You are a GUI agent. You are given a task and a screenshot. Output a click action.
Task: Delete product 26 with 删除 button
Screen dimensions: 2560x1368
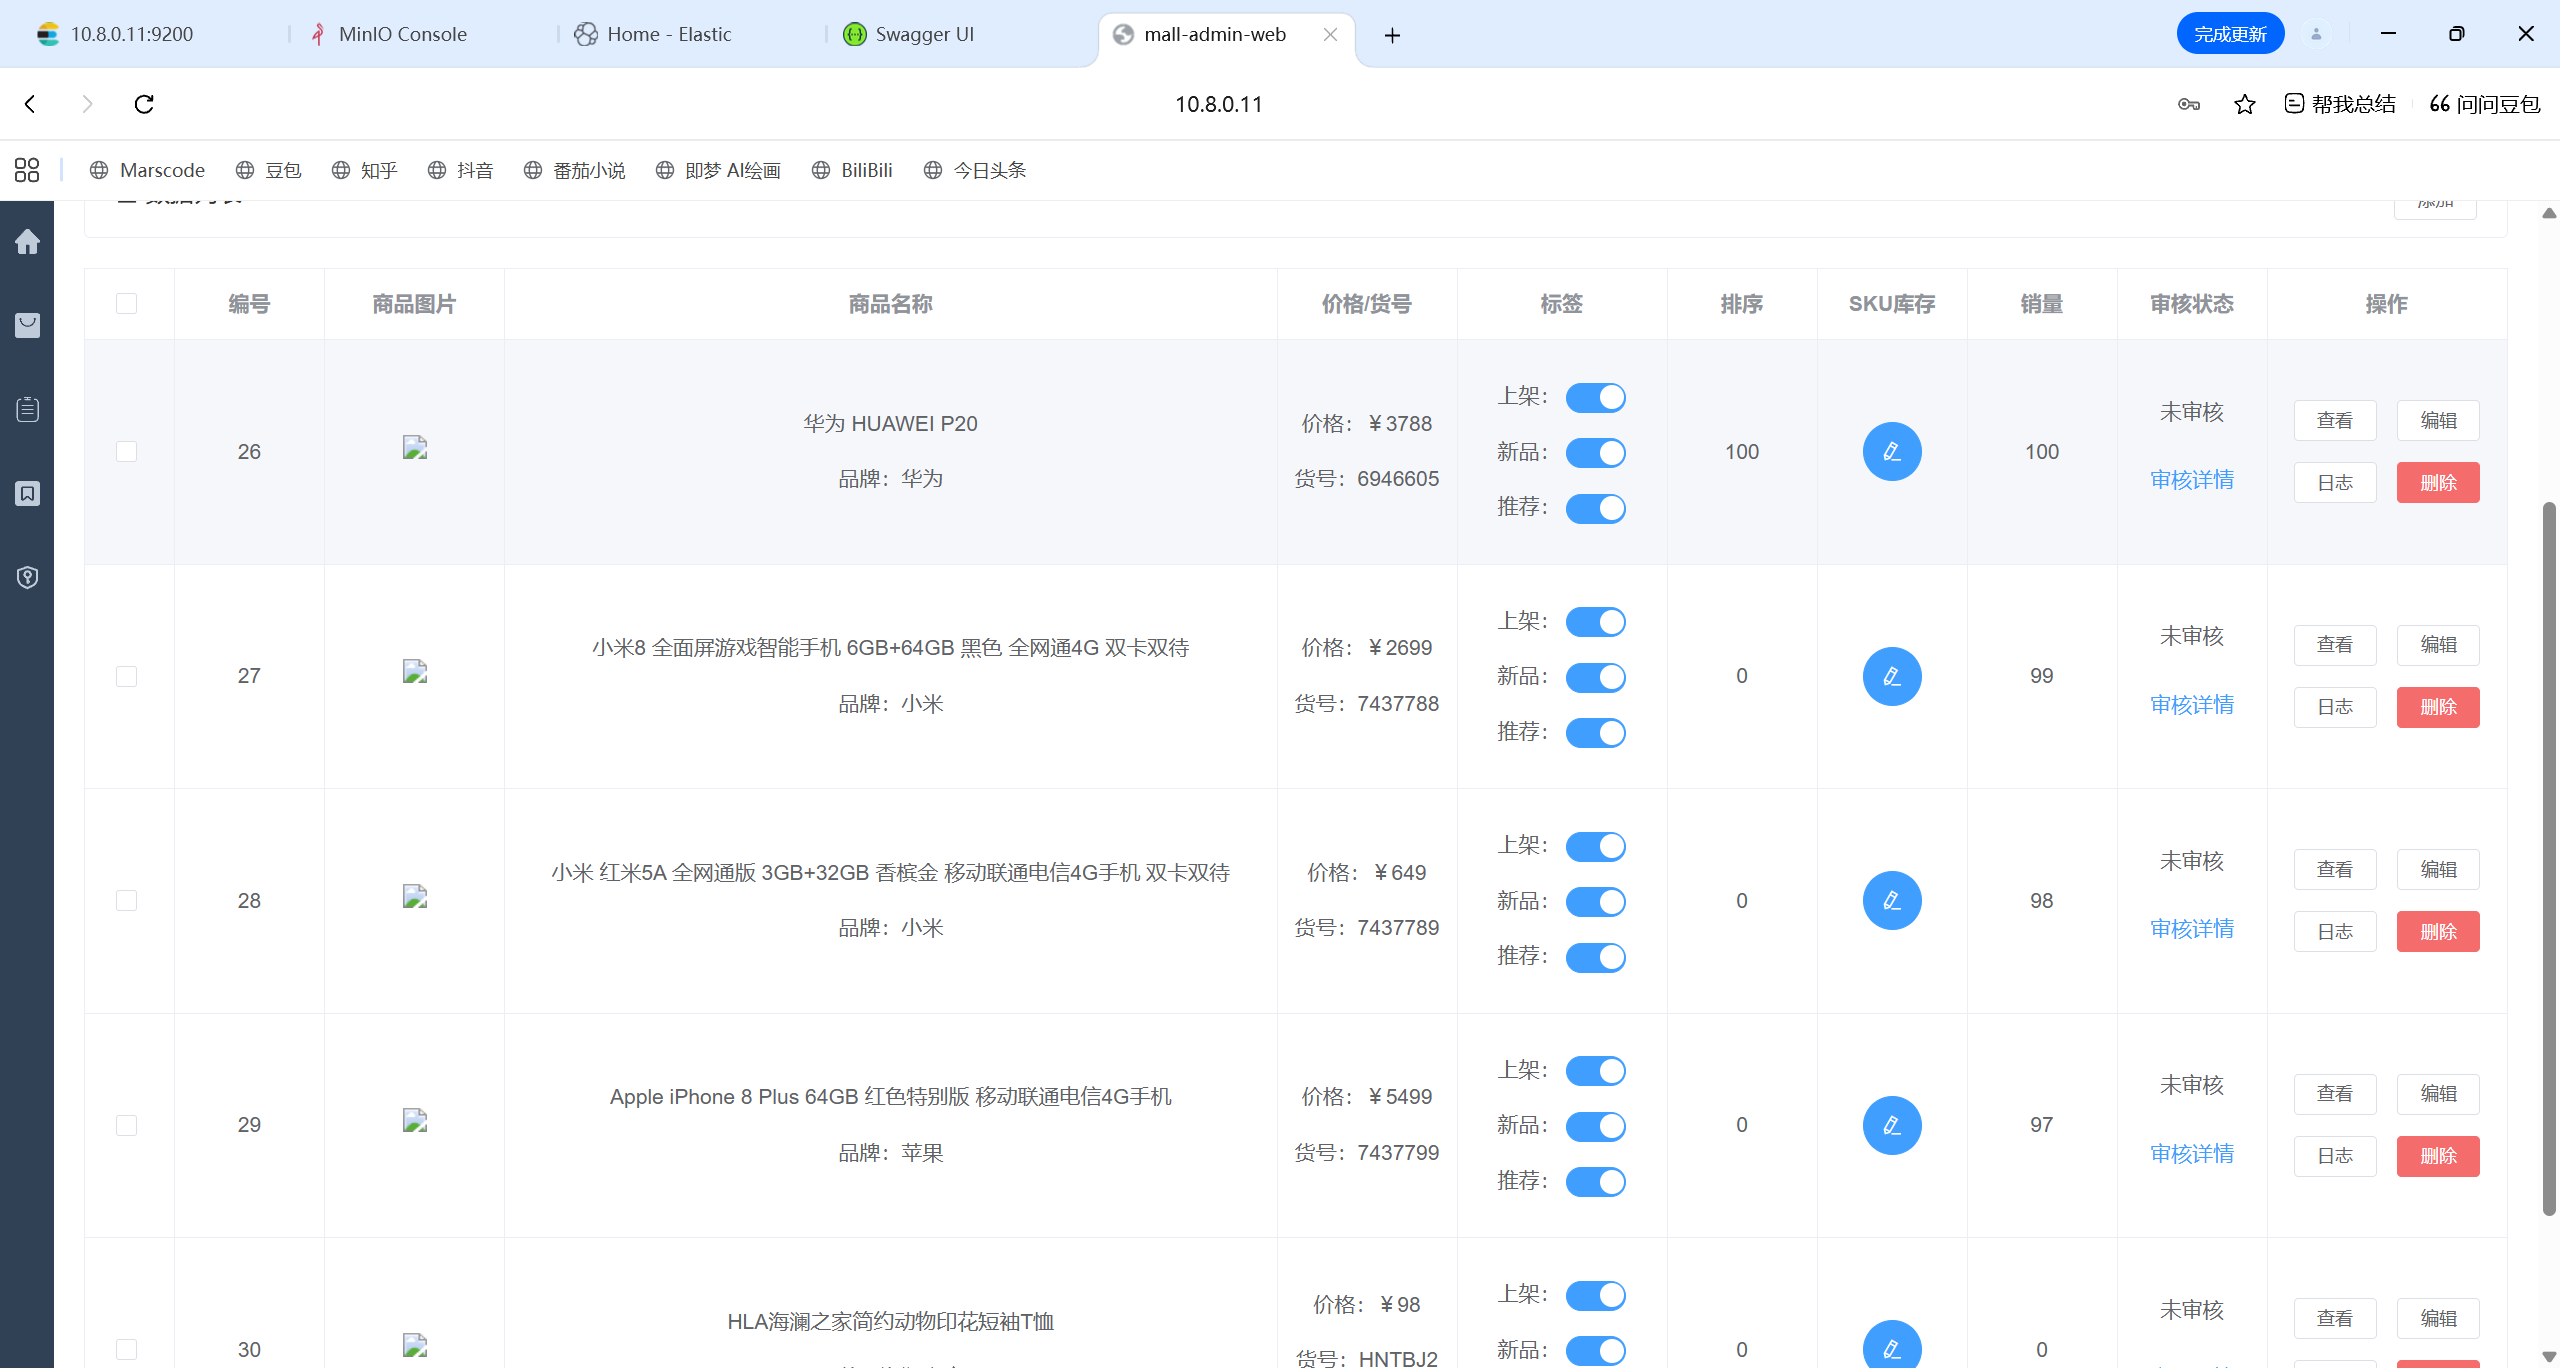pos(2438,483)
